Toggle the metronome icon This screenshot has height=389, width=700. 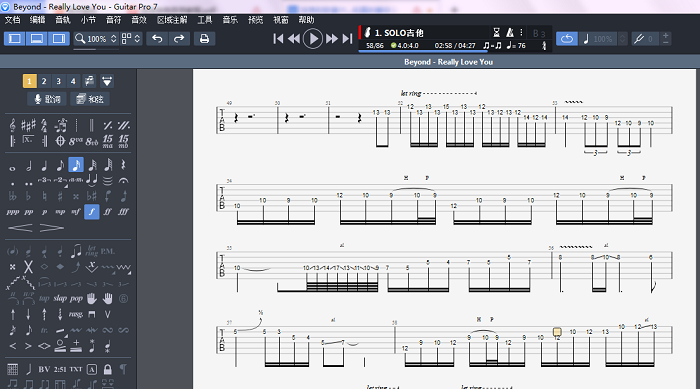coord(509,33)
